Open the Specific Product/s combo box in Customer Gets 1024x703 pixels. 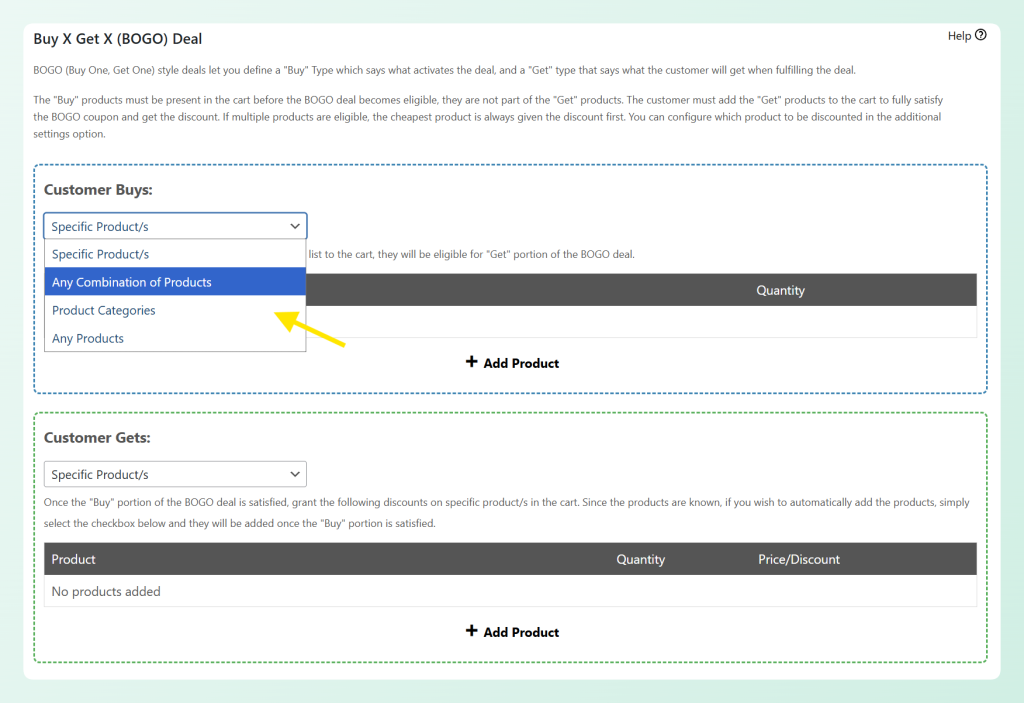[x=175, y=473]
